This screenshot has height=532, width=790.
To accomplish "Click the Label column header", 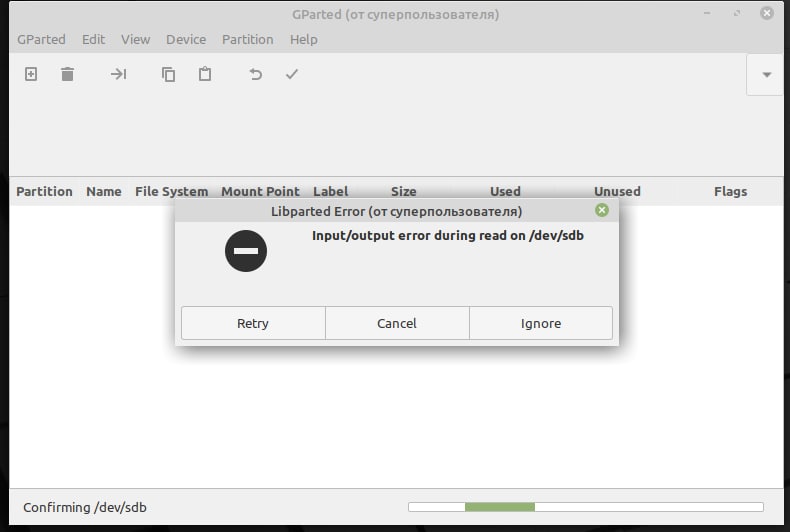I will (331, 191).
